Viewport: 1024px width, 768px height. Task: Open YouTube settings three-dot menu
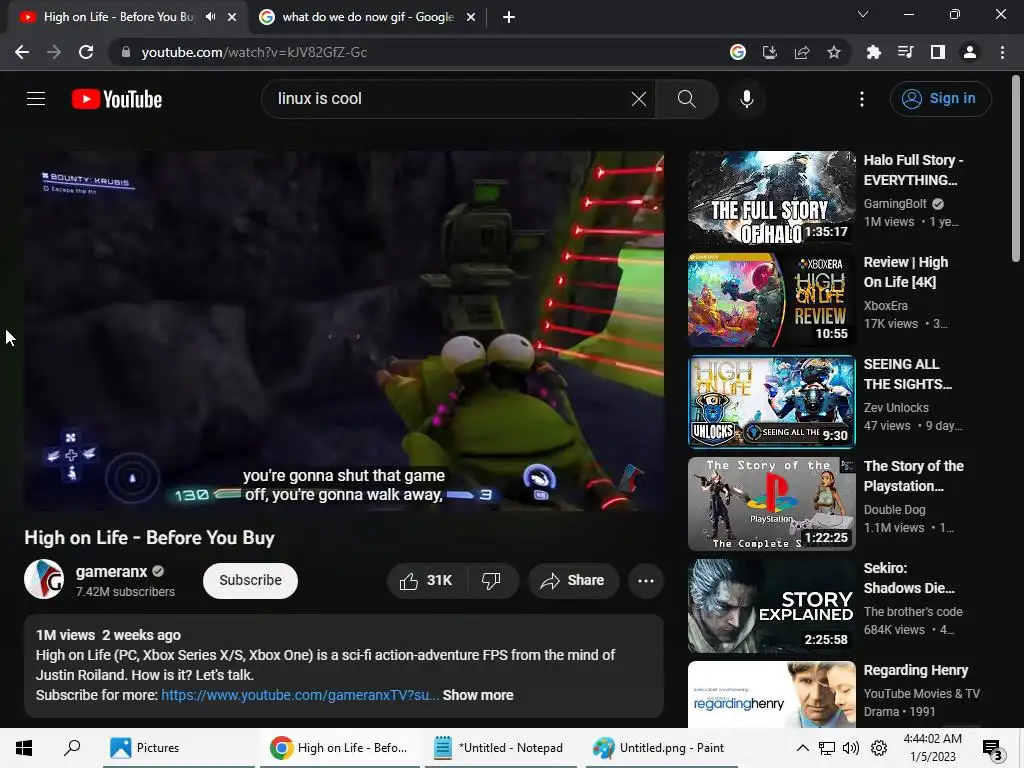(x=861, y=99)
